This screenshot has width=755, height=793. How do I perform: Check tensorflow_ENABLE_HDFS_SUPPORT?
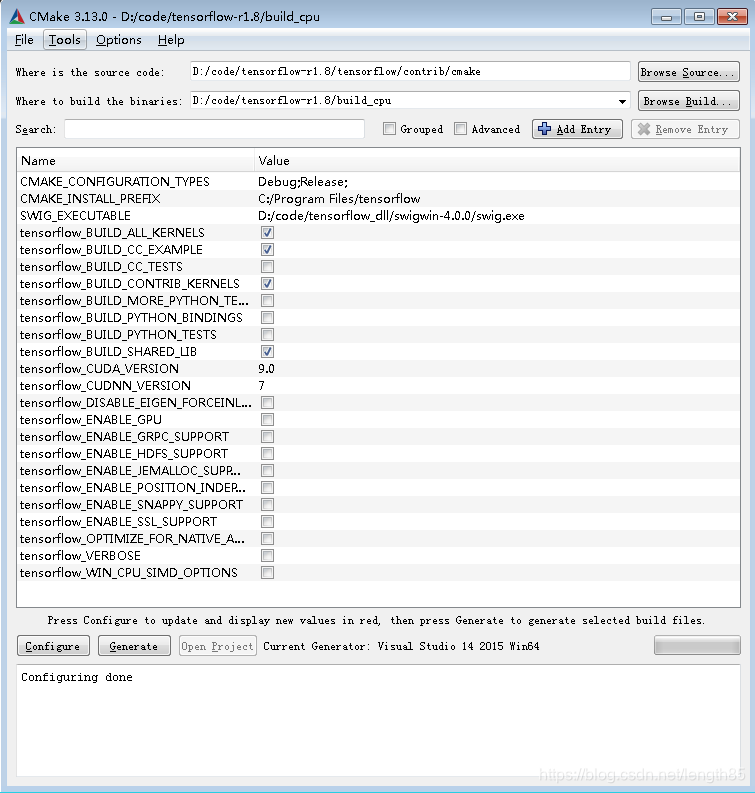tap(268, 454)
